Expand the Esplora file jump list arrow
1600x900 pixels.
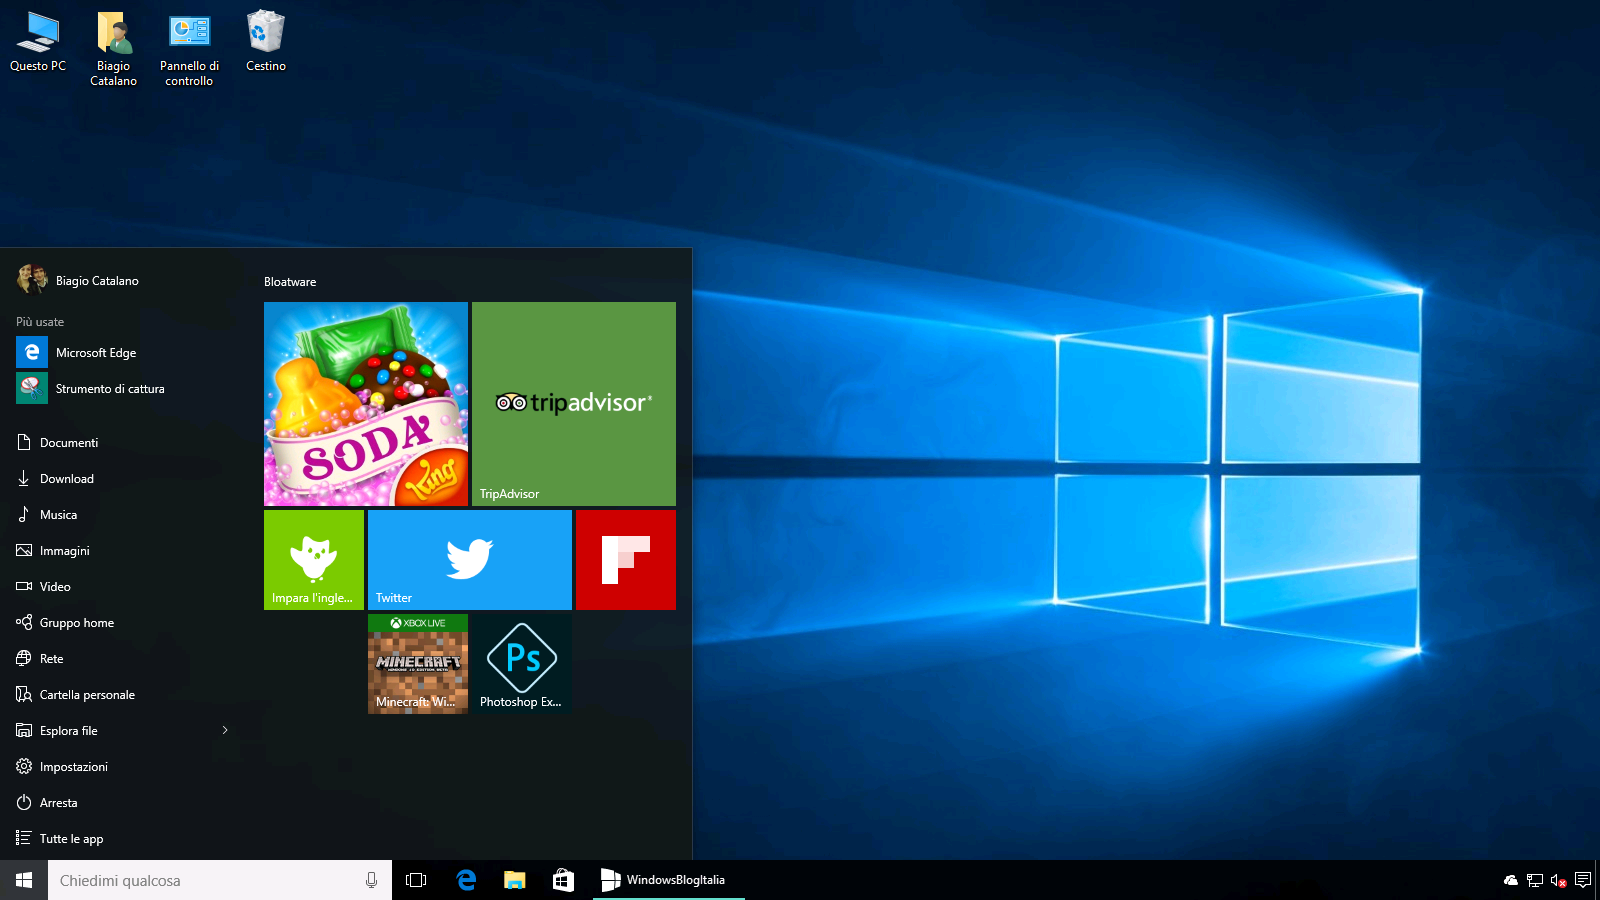(225, 730)
